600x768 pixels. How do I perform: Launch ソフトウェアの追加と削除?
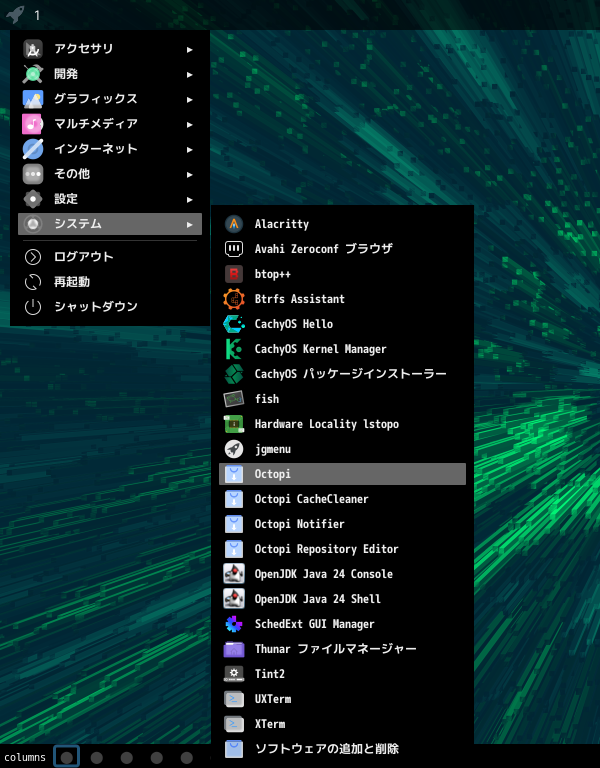pos(342,748)
